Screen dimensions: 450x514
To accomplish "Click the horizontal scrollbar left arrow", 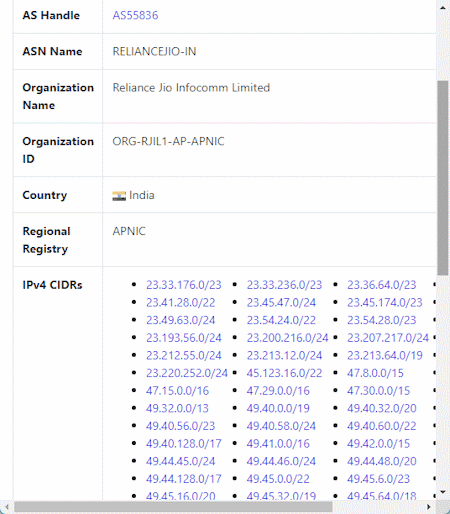I will (x=7, y=507).
